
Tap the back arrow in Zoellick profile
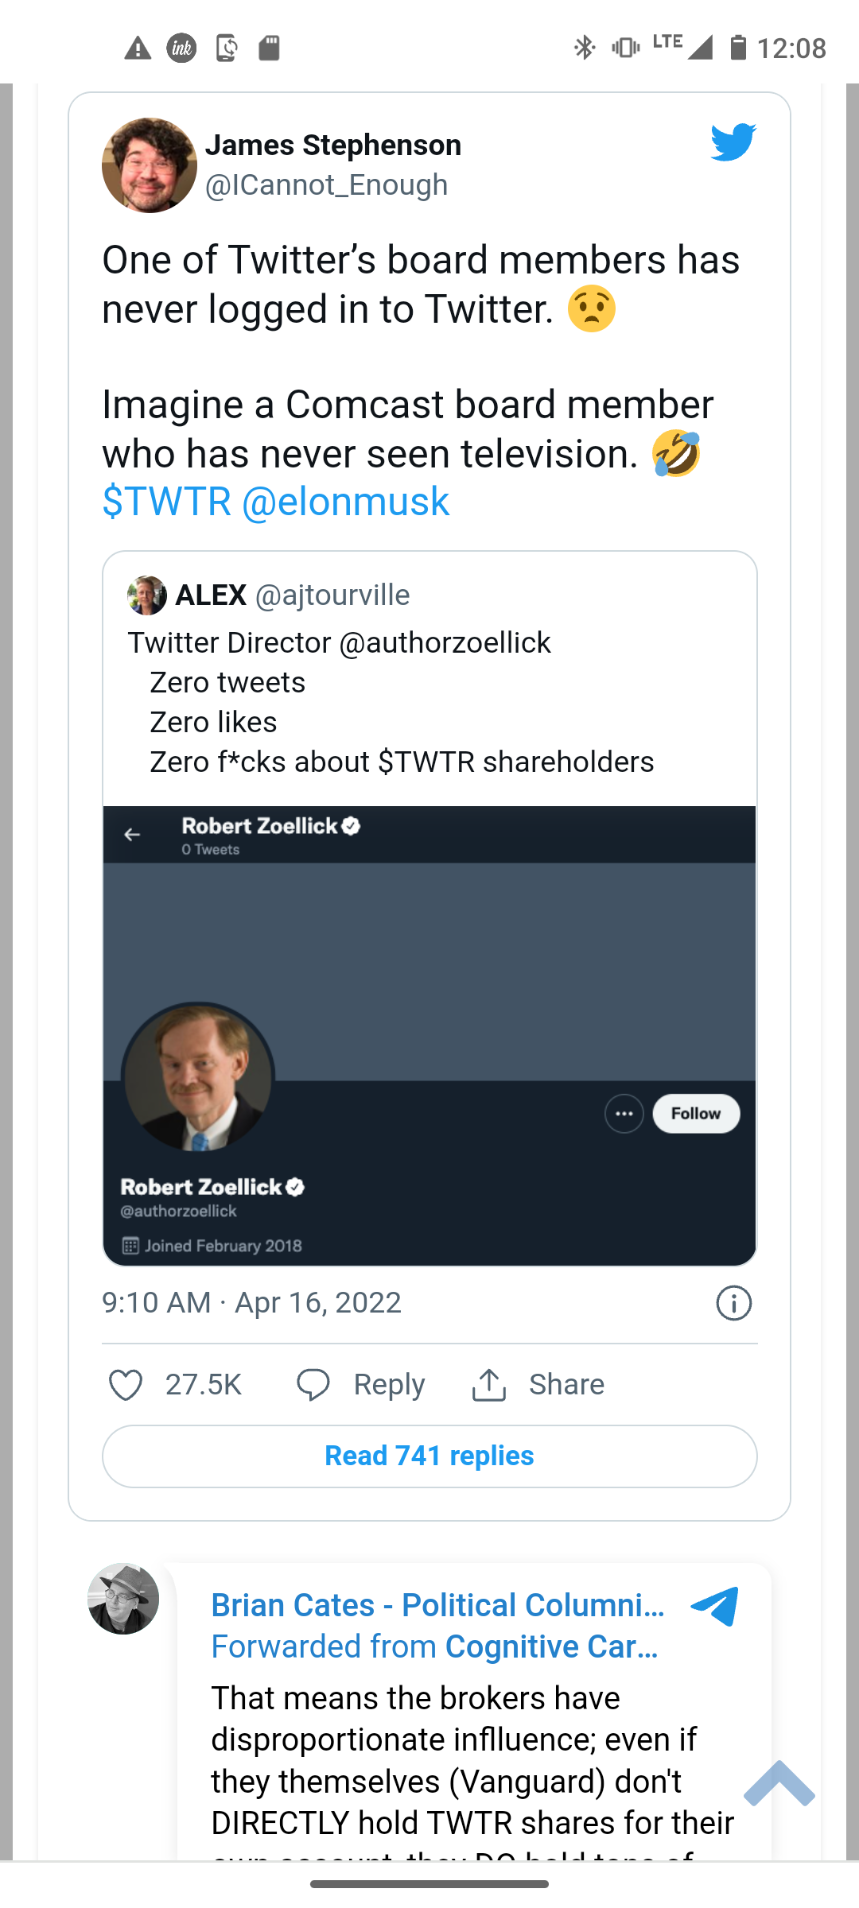(132, 834)
